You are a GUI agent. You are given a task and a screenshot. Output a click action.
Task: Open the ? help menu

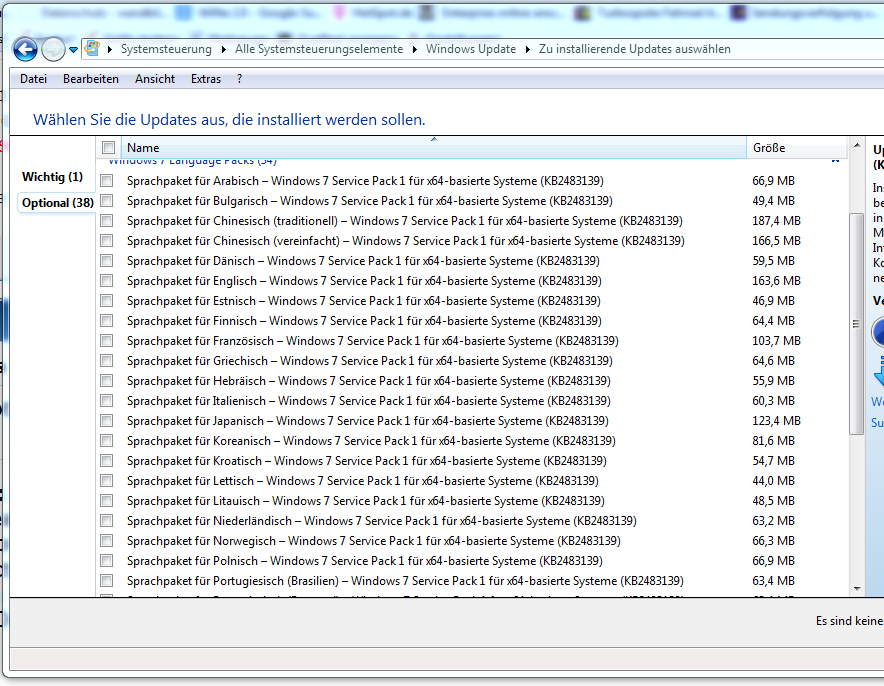point(240,79)
